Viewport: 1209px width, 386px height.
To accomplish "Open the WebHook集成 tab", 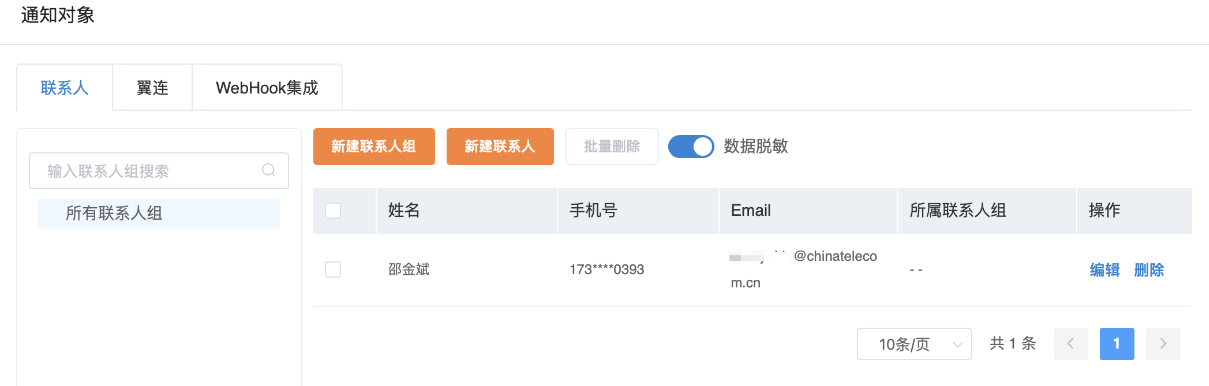I will pyautogui.click(x=267, y=87).
